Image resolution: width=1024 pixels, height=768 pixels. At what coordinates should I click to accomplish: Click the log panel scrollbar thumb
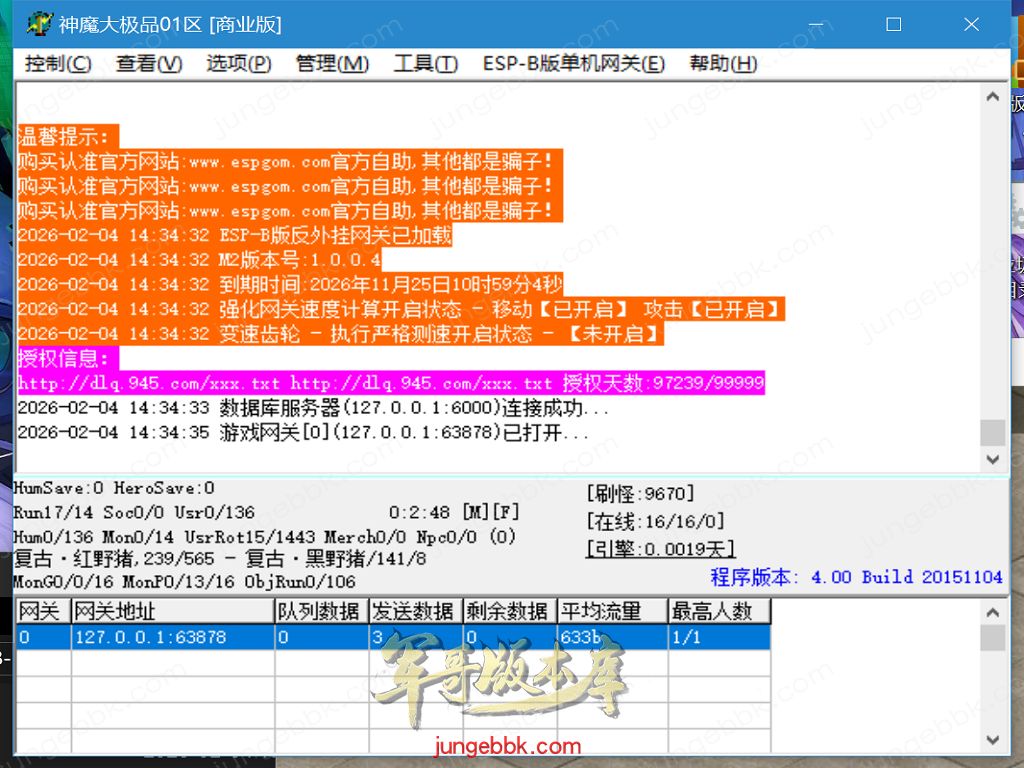(992, 432)
